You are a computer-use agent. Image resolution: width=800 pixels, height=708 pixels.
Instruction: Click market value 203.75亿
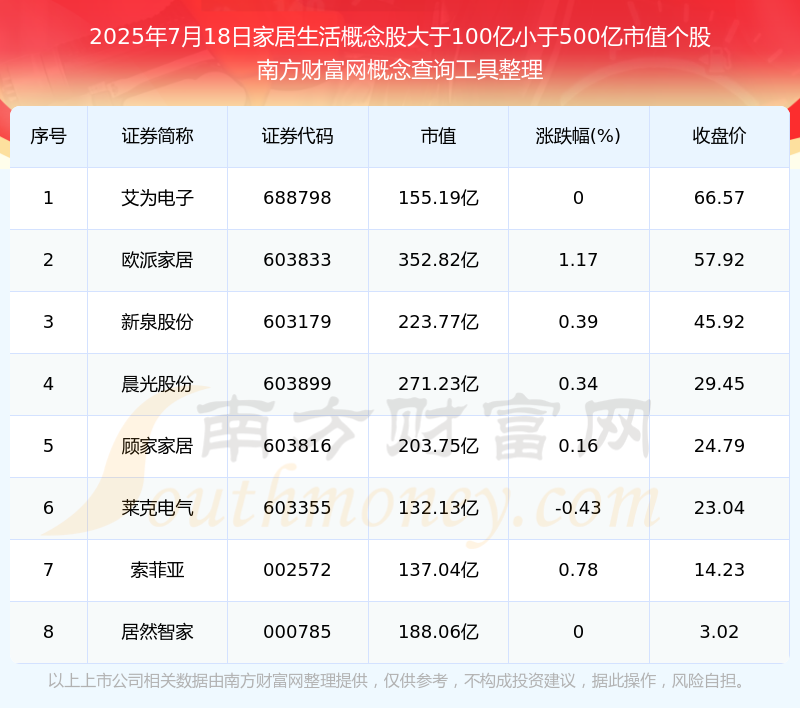438,446
